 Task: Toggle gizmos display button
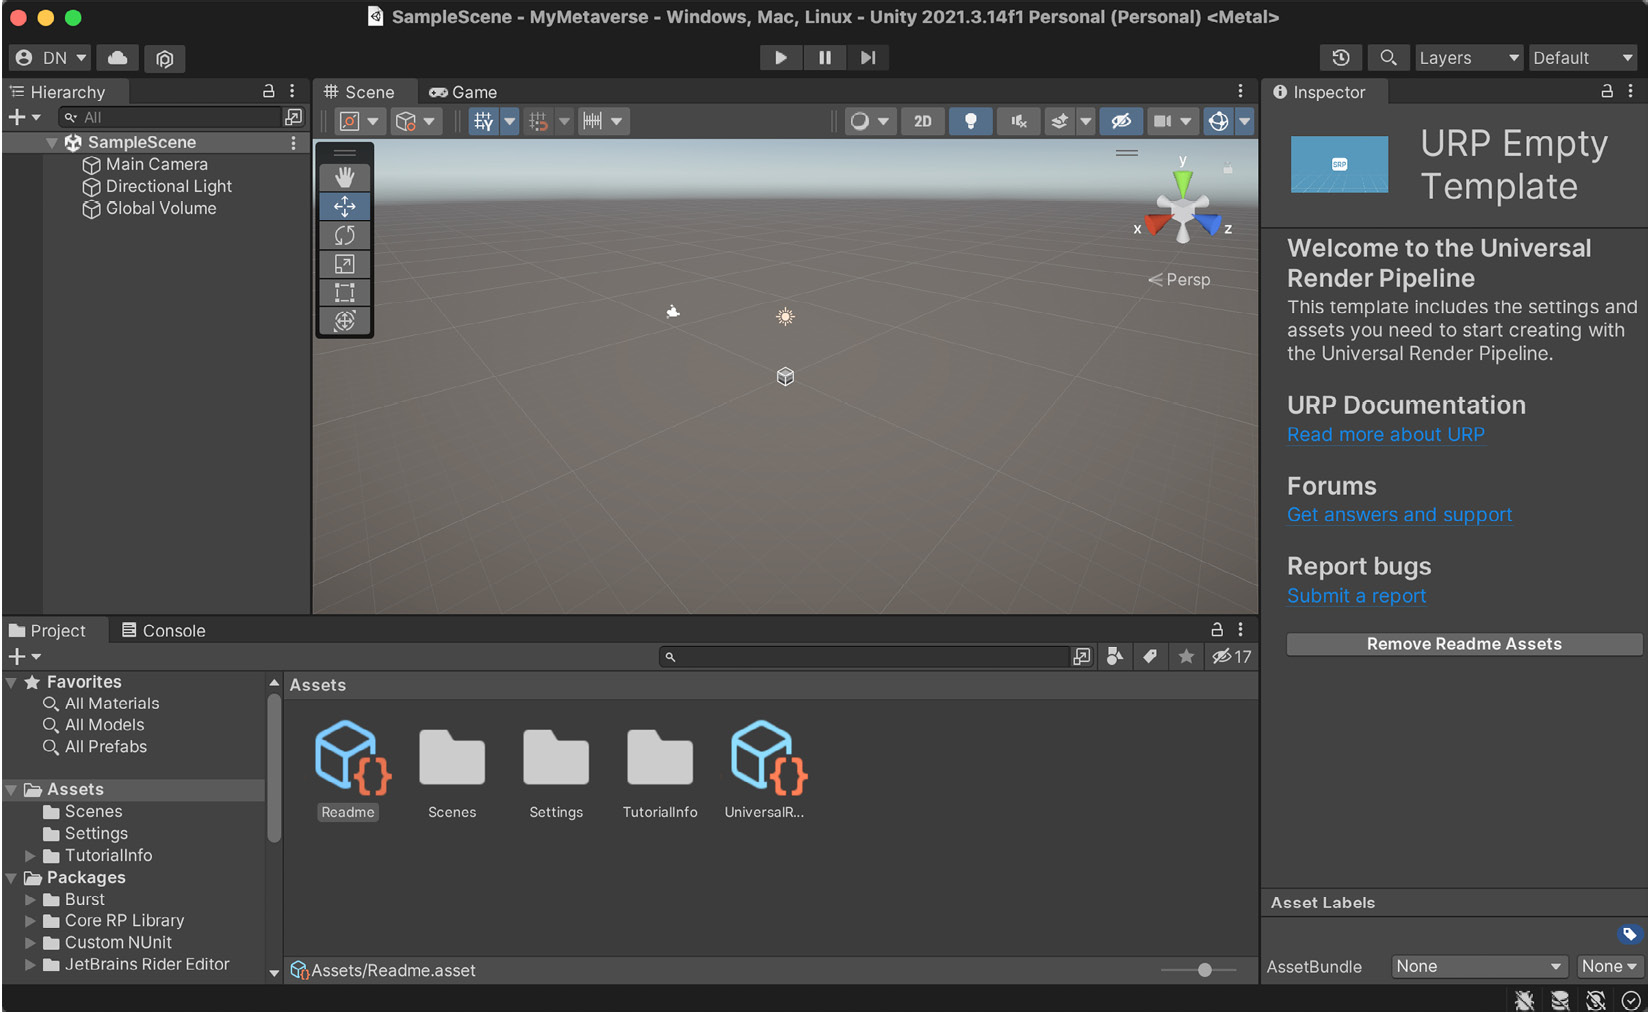click(1218, 121)
